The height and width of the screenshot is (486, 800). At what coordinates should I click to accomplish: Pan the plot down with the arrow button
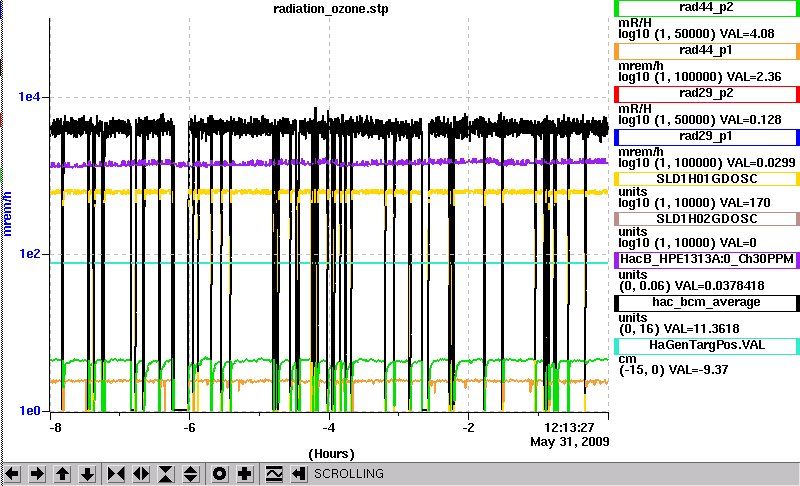coord(88,474)
